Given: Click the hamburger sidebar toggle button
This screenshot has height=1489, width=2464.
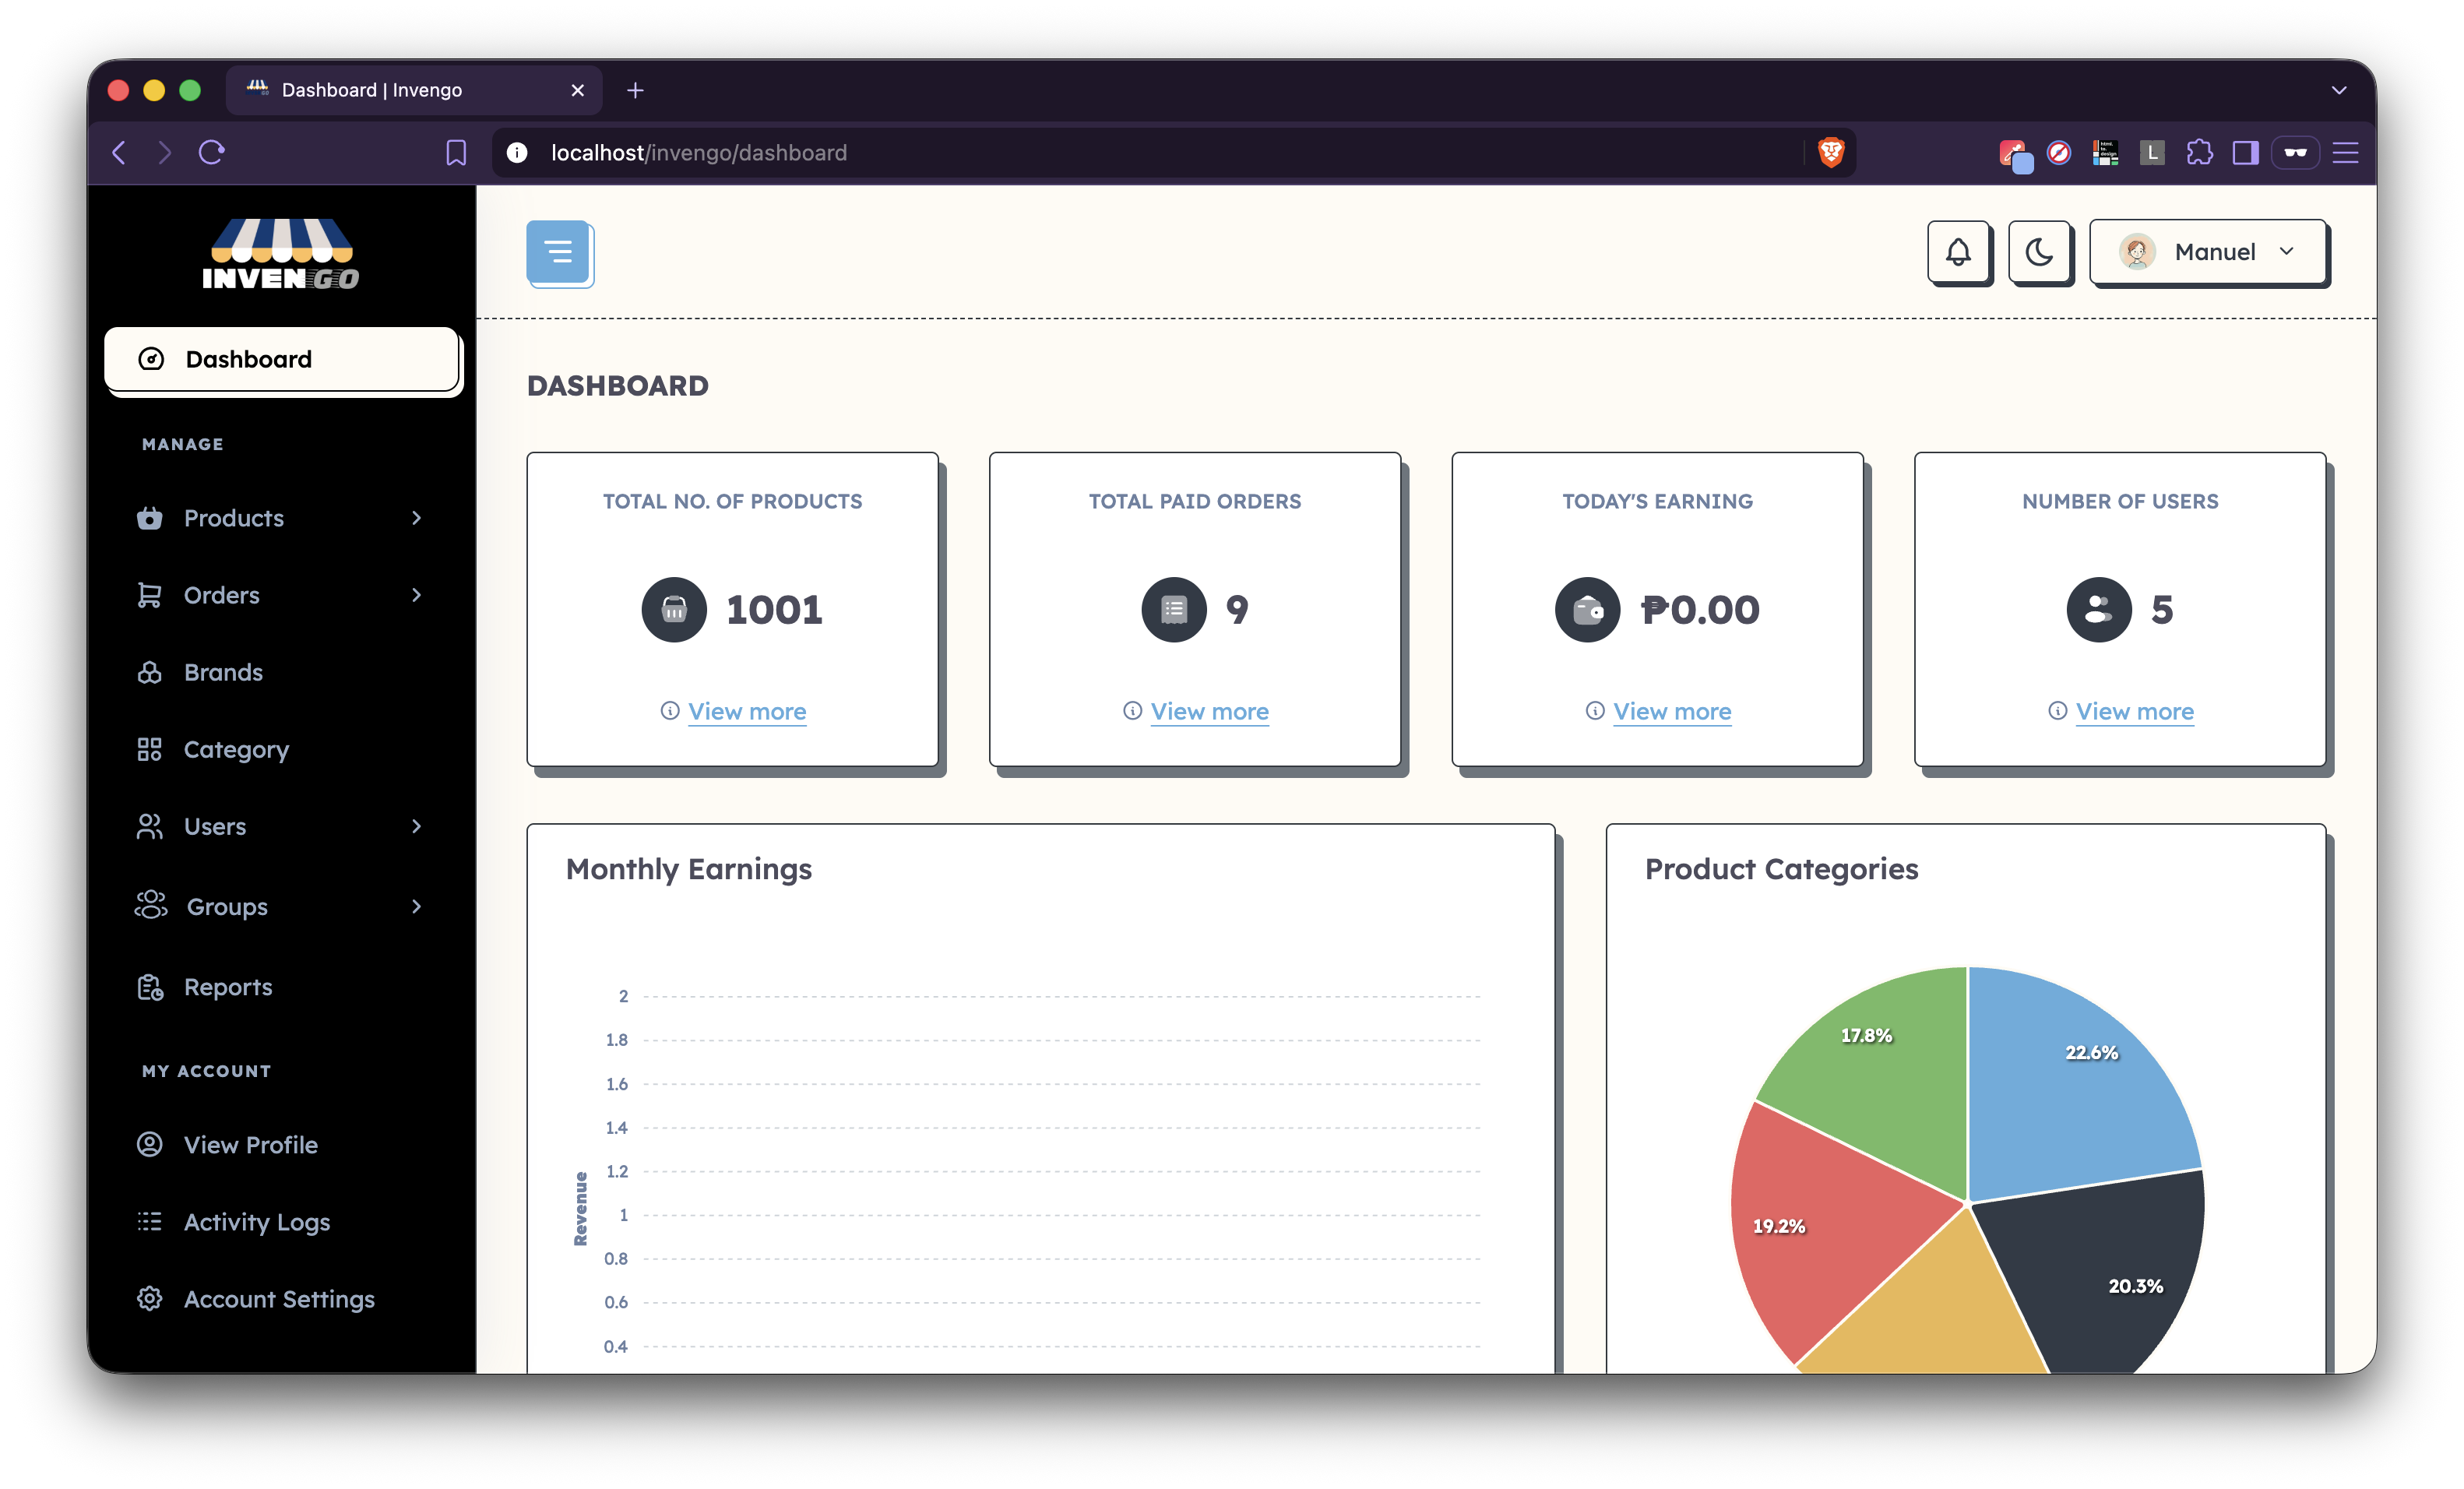Looking at the screenshot, I should [x=559, y=252].
